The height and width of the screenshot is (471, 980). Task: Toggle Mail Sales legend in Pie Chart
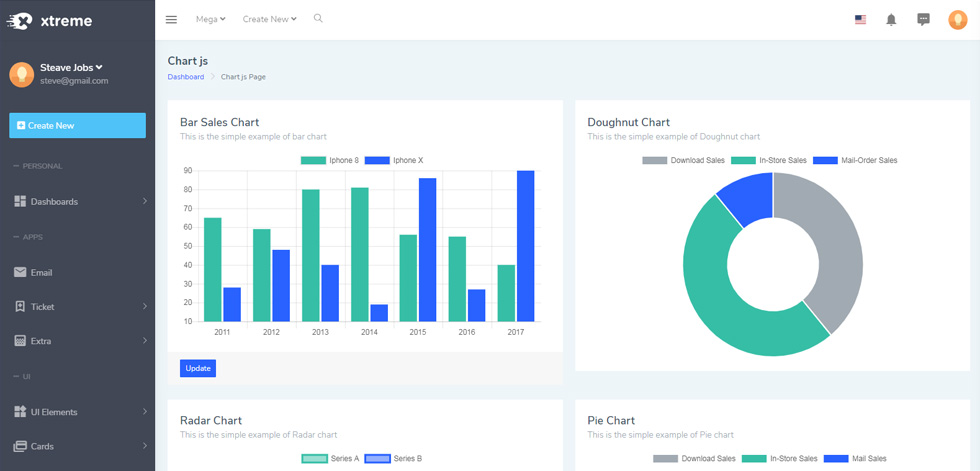pyautogui.click(x=855, y=459)
